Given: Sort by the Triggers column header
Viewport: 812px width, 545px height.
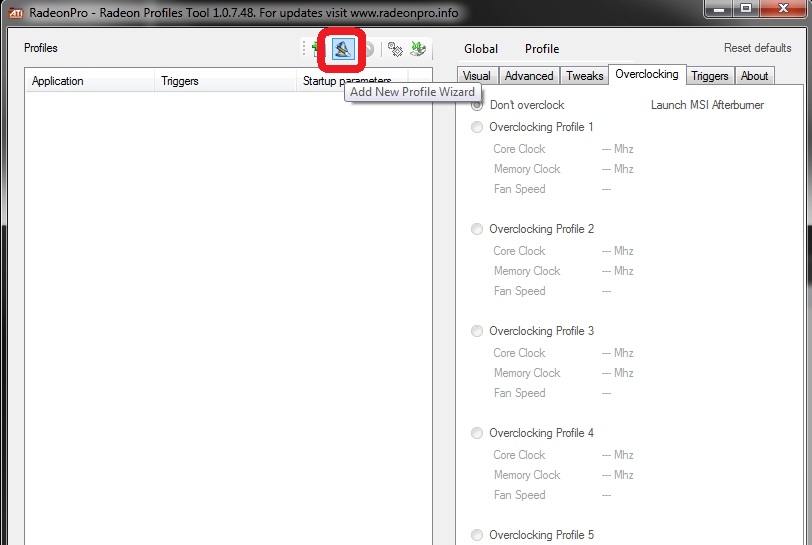Looking at the screenshot, I should pos(225,81).
